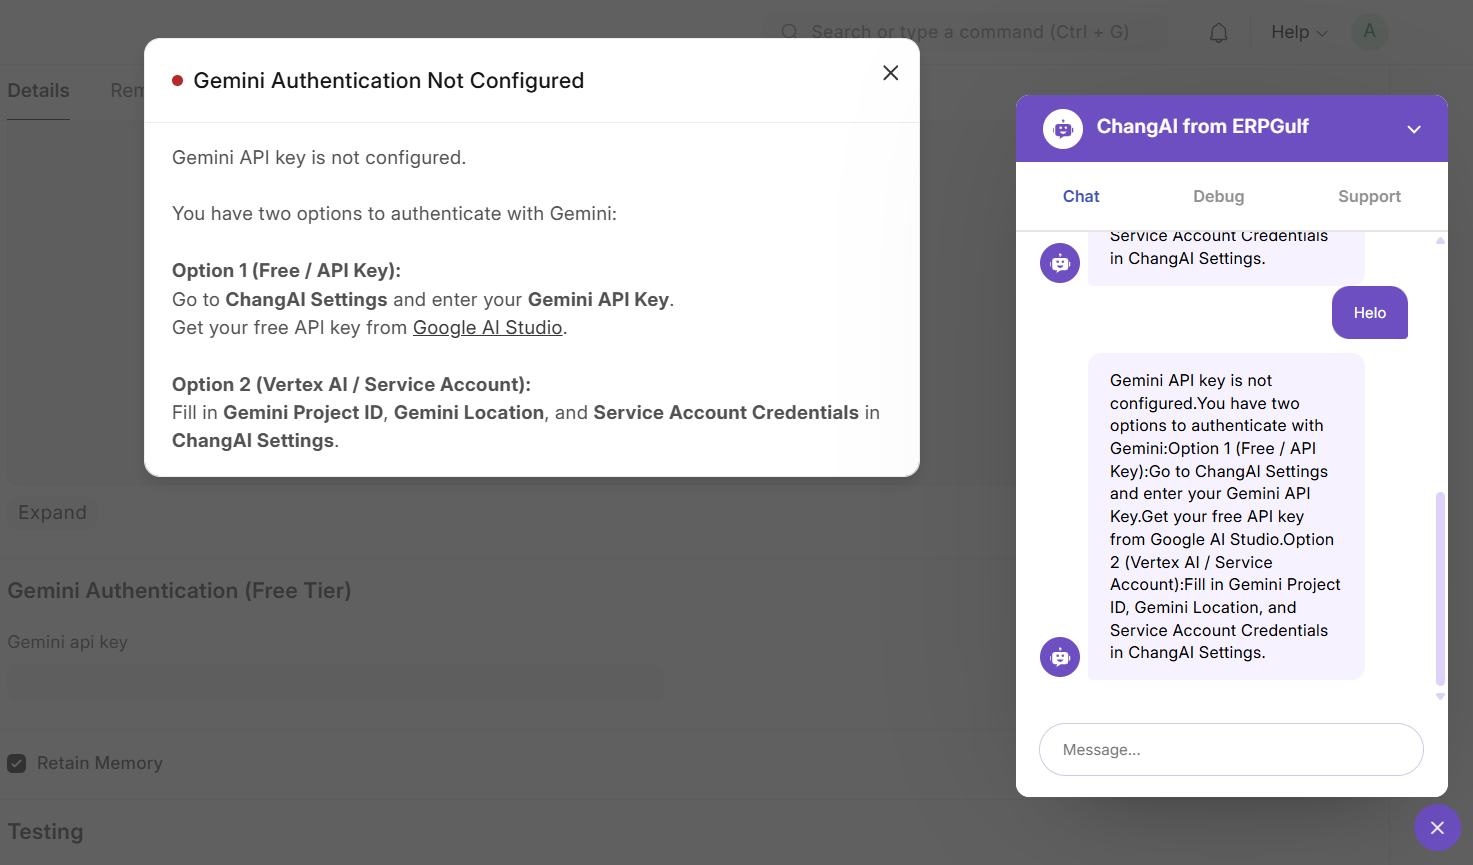Image resolution: width=1473 pixels, height=865 pixels.
Task: Select the Chat tab
Action: [1080, 197]
